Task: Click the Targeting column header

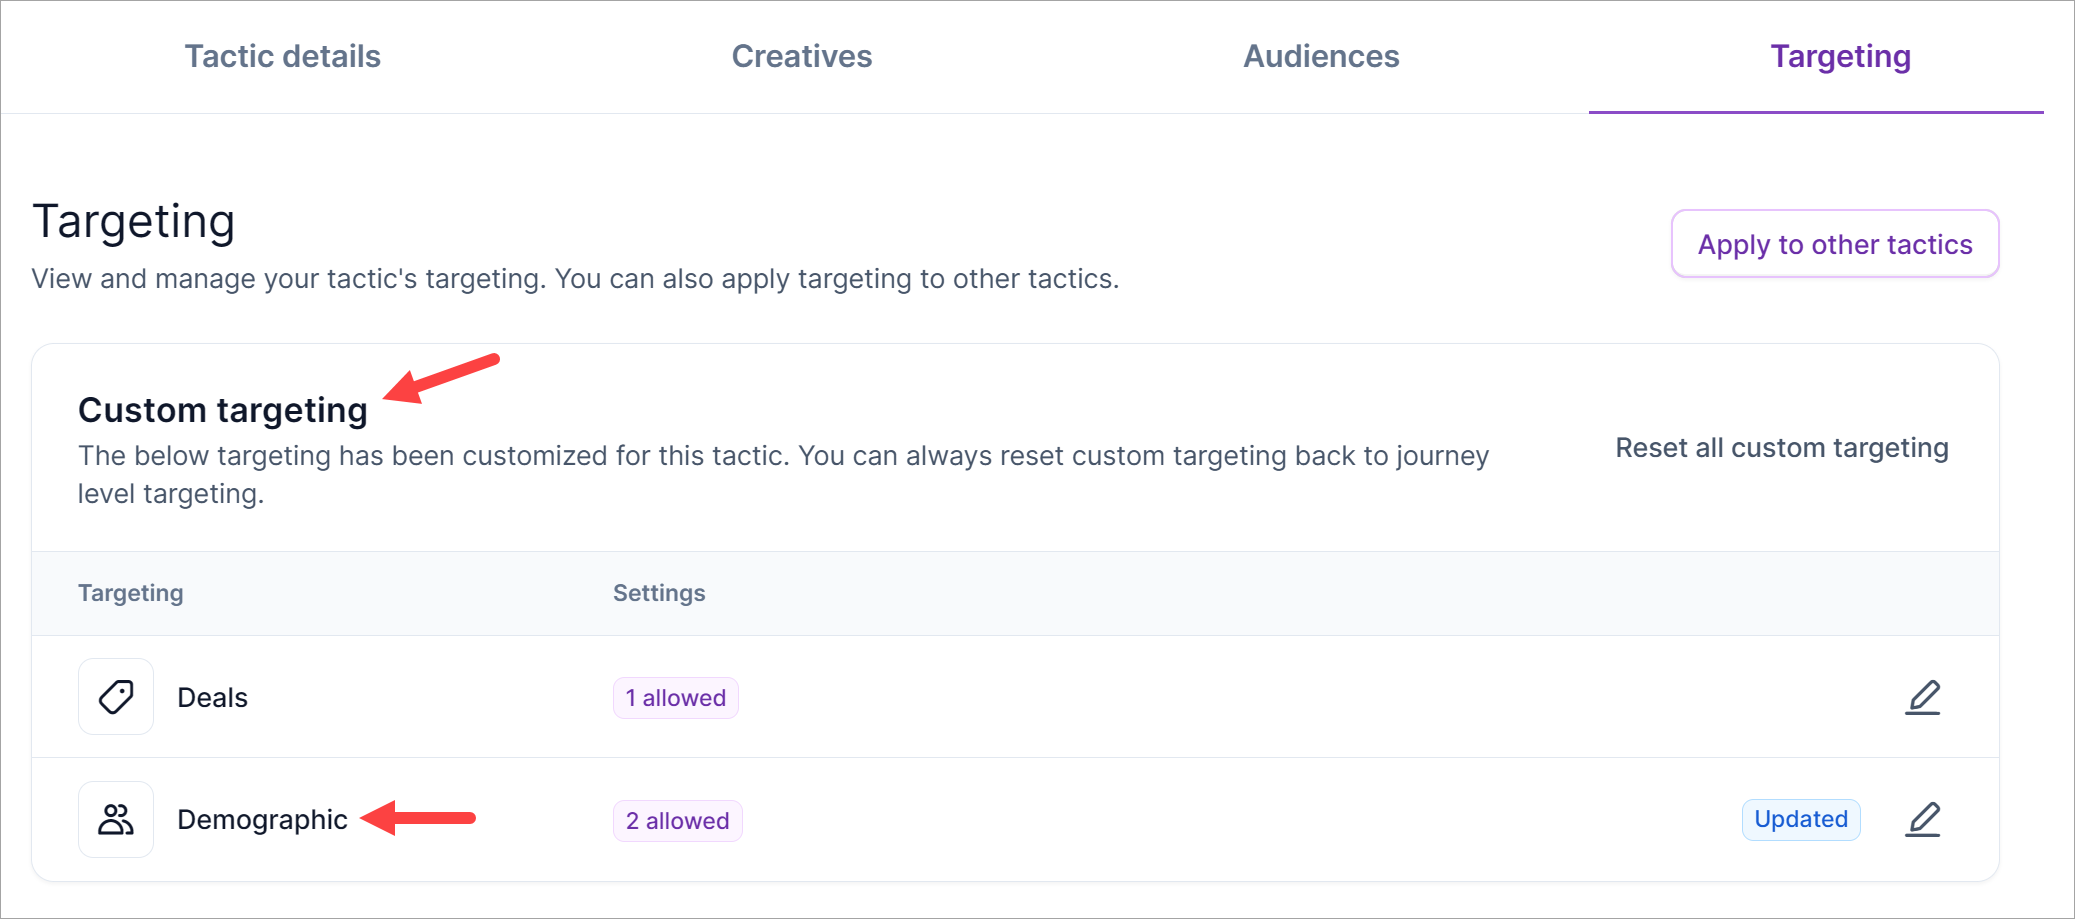Action: (131, 593)
